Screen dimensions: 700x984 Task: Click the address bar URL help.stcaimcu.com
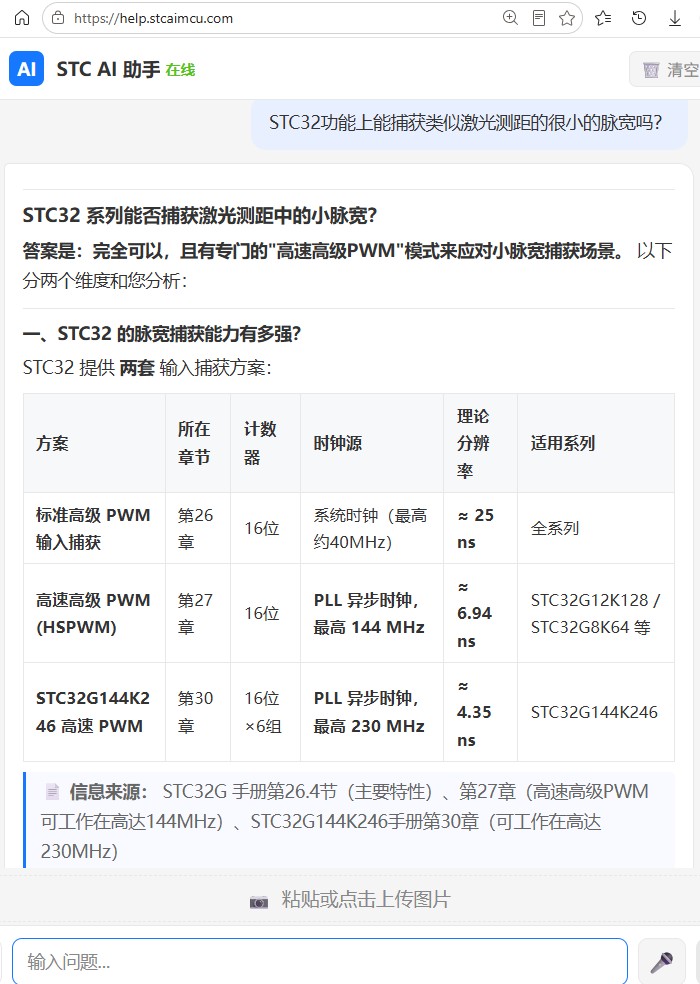153,18
